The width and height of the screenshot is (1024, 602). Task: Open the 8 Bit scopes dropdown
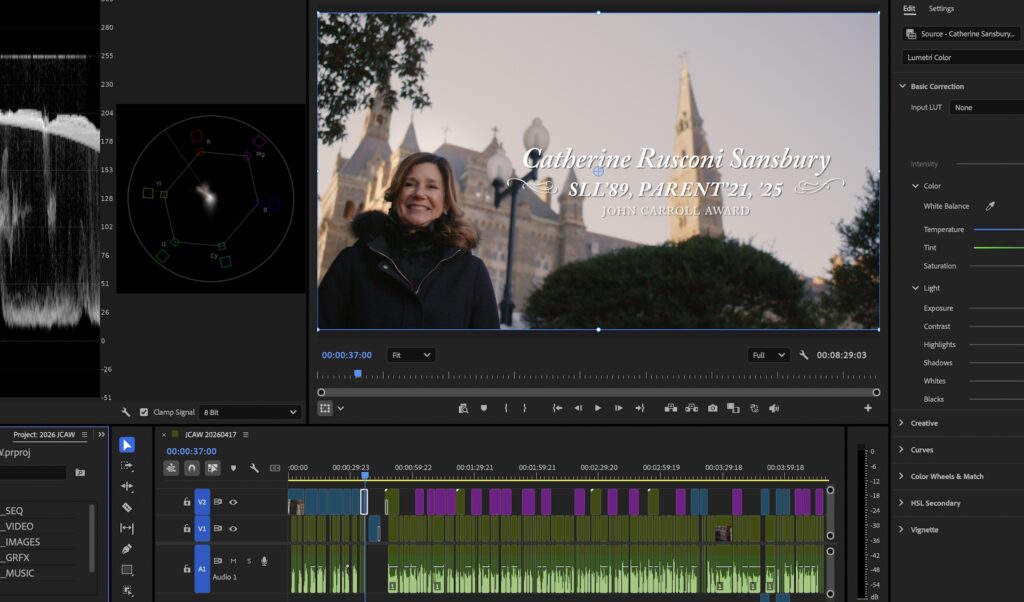[x=249, y=412]
